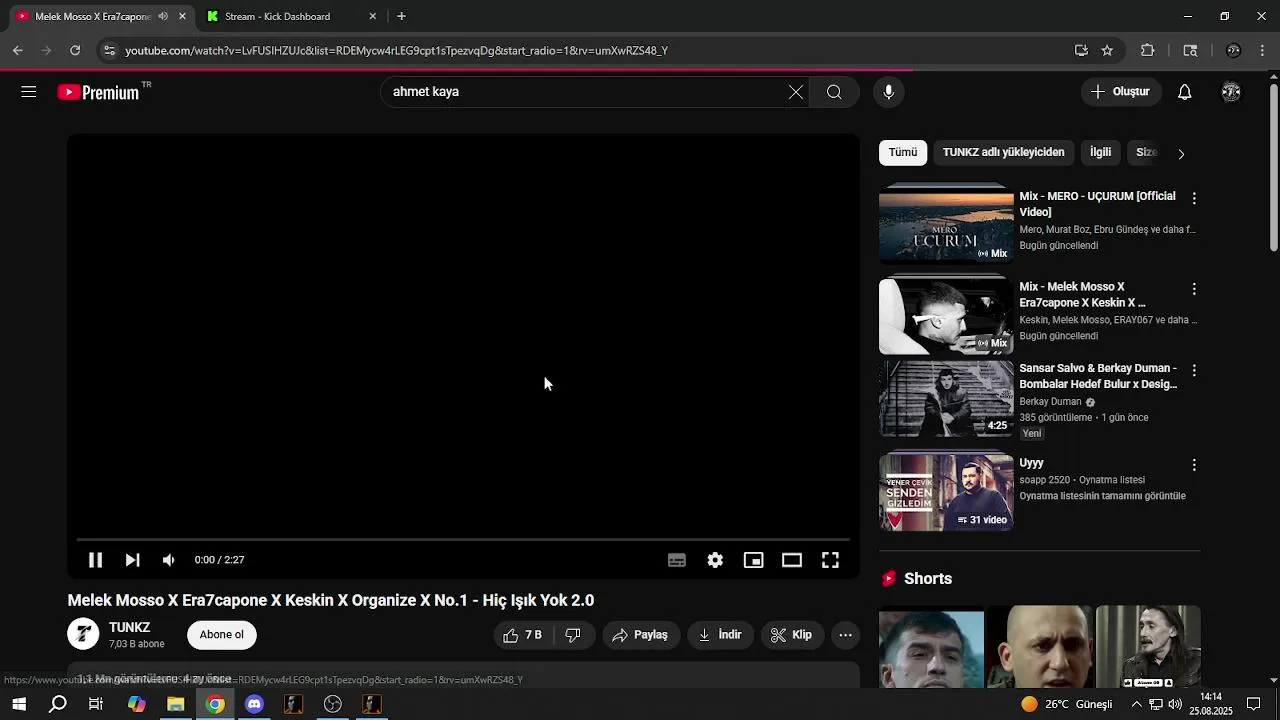Open more actions three-dot menu under video
Image resolution: width=1280 pixels, height=720 pixels.
845,635
